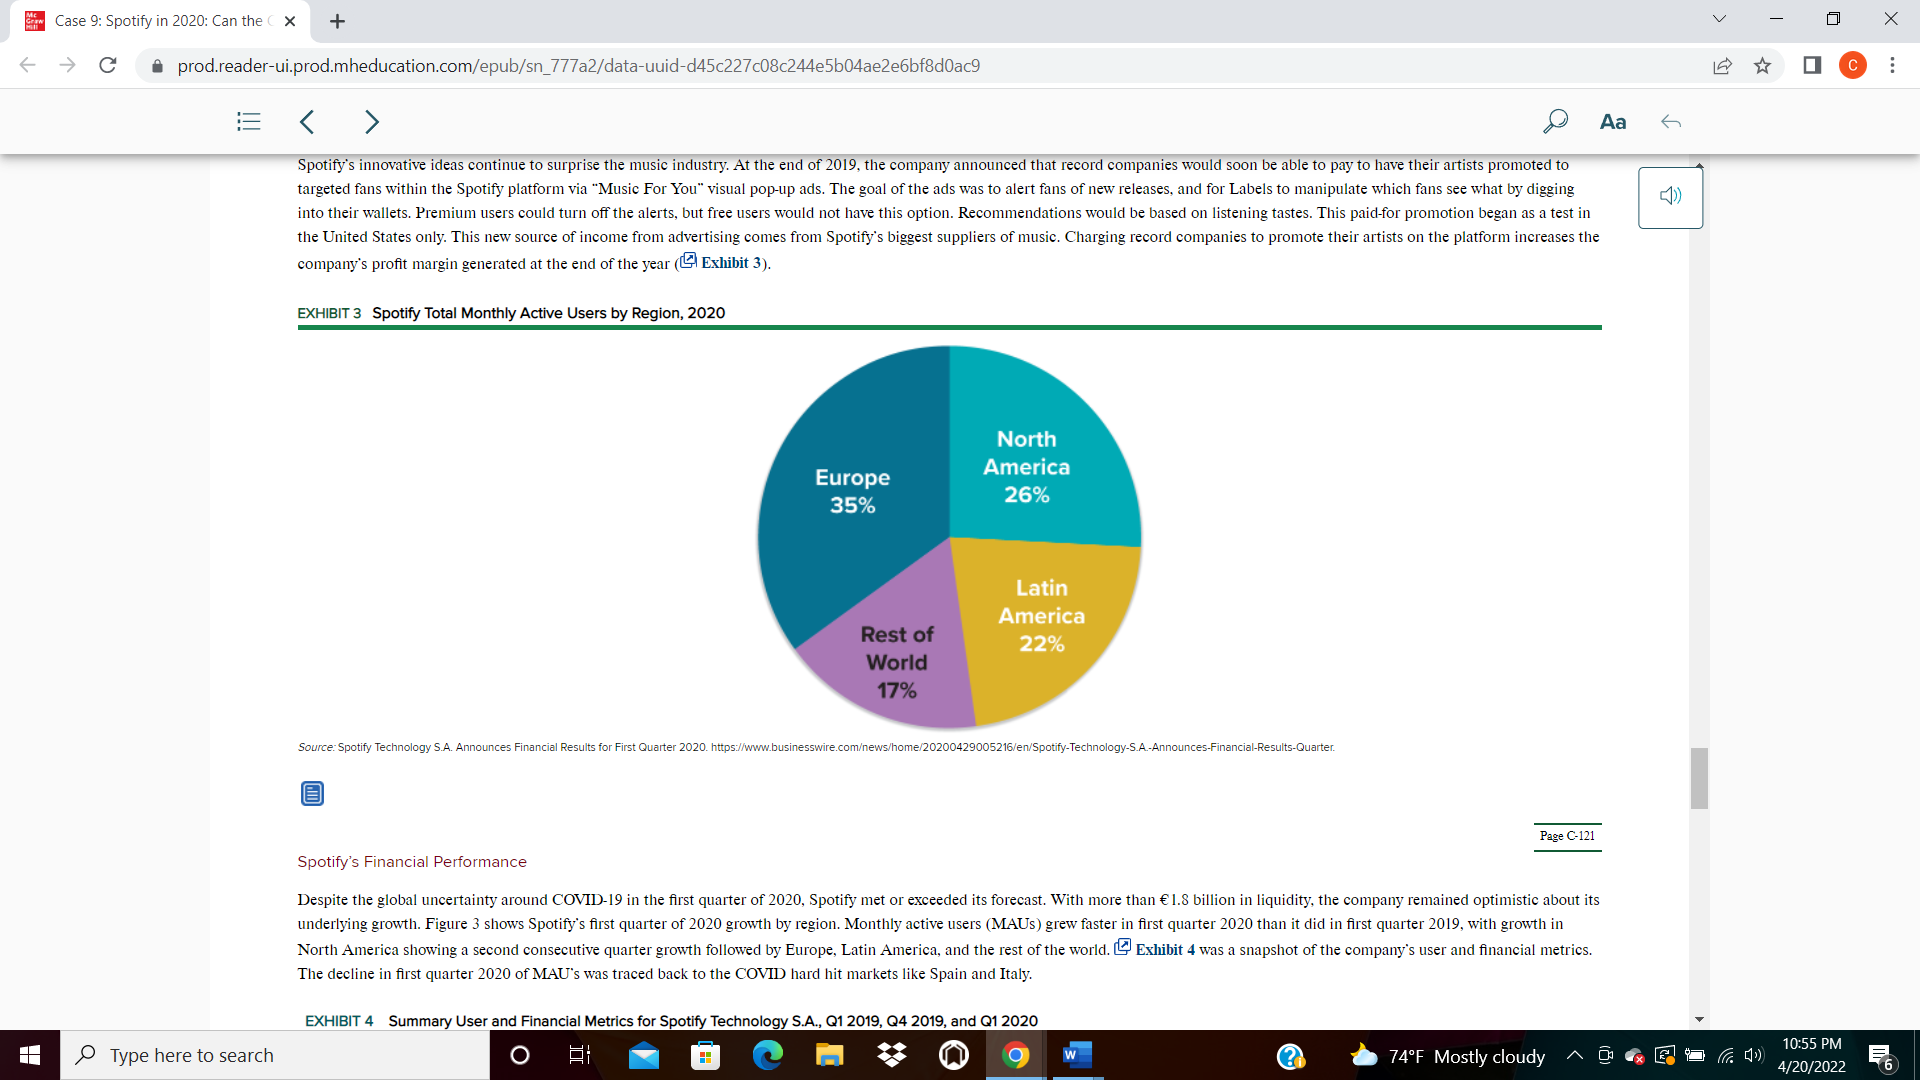Open the round white app icon on the taskbar
Image resolution: width=1920 pixels, height=1080 pixels.
pos(954,1055)
